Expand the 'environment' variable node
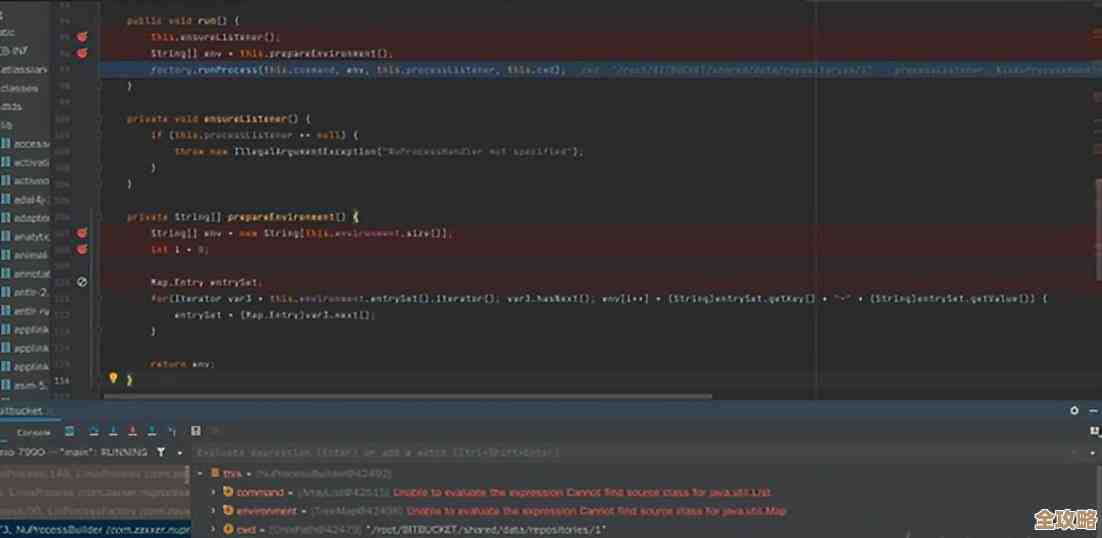Screen dimensions: 1102x538 tap(214, 511)
